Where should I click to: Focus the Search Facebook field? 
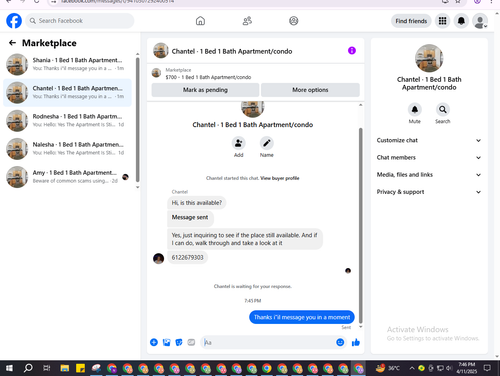pos(80,21)
